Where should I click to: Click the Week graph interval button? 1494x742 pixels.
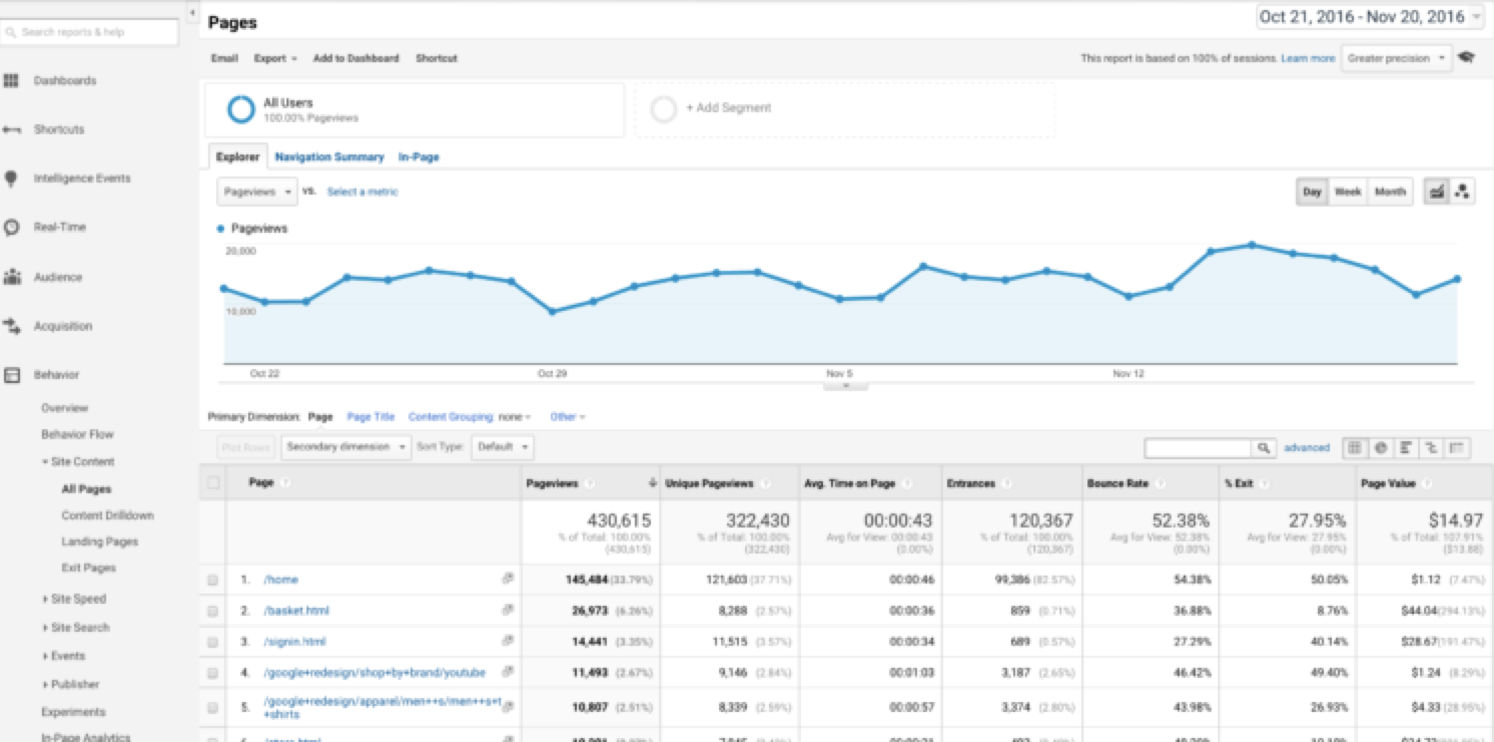tap(1347, 192)
